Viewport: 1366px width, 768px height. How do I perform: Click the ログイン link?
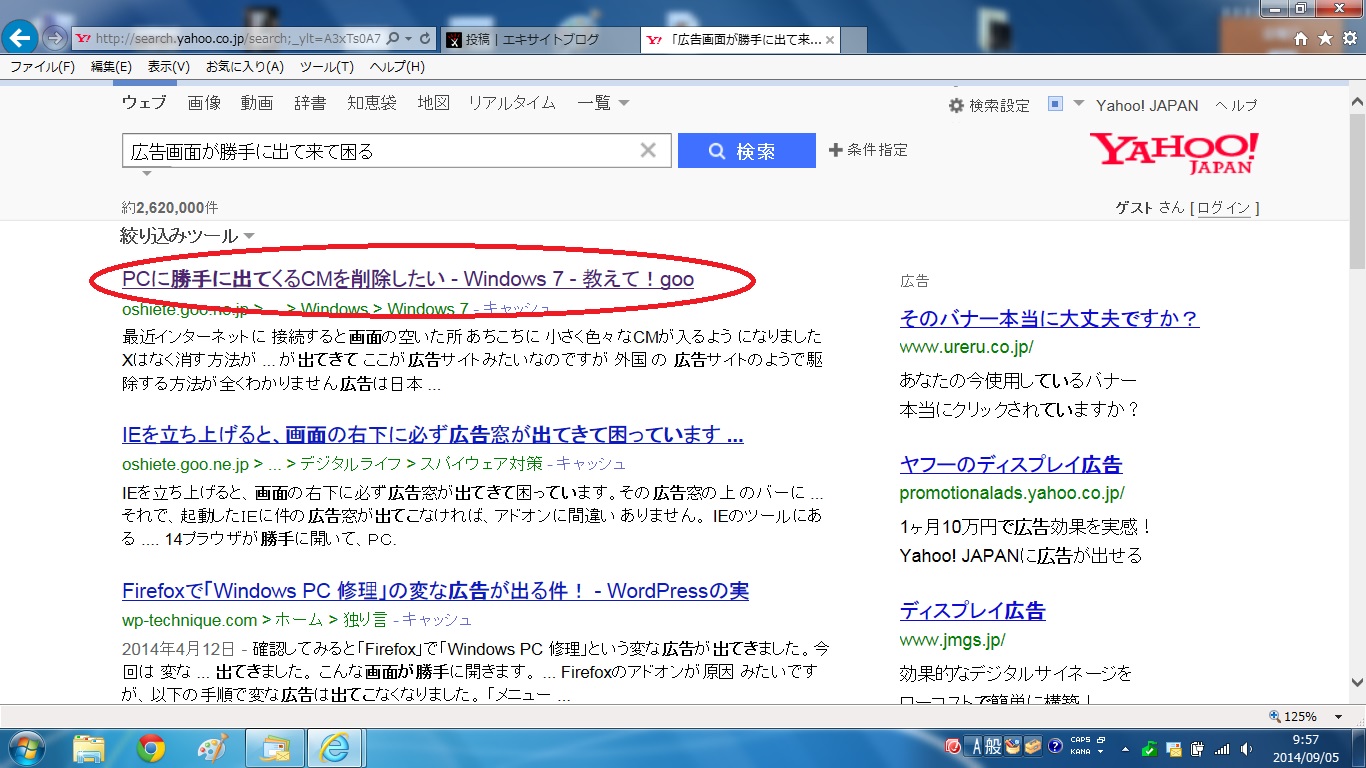click(x=1224, y=208)
